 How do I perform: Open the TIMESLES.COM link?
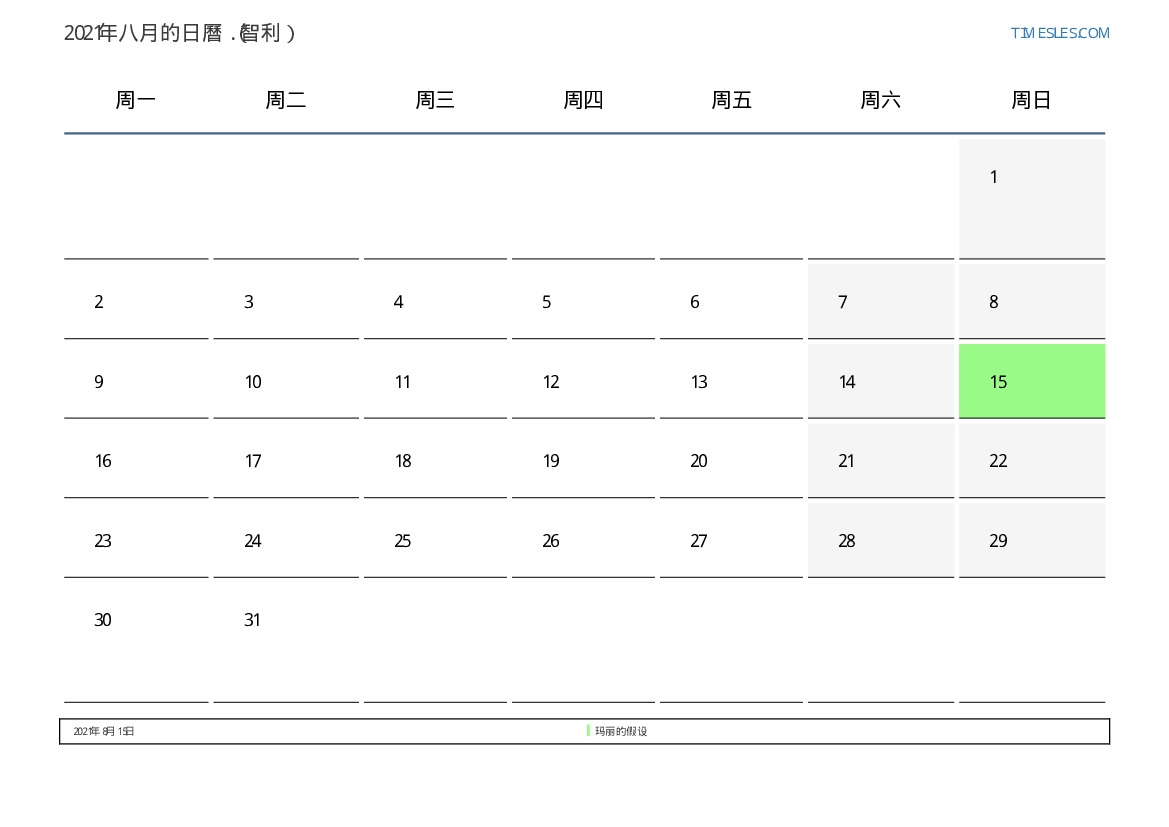point(1059,33)
